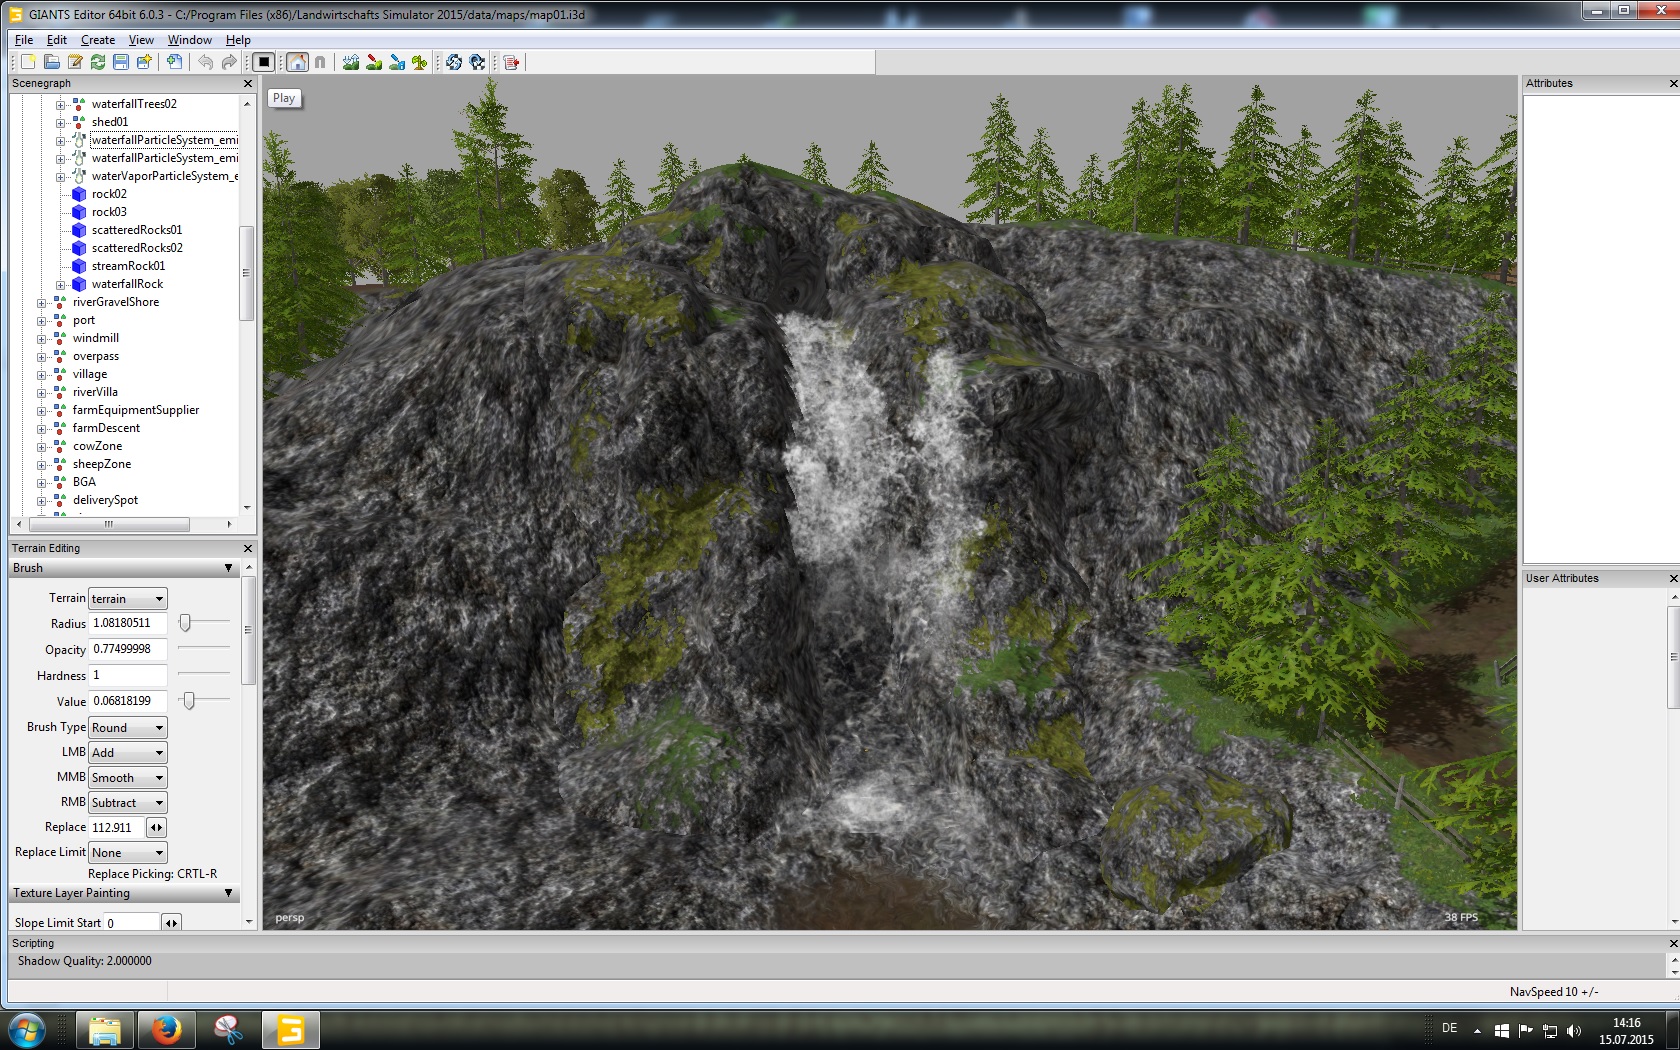This screenshot has height=1050, width=1680.
Task: Click the red script export icon
Action: click(x=512, y=62)
